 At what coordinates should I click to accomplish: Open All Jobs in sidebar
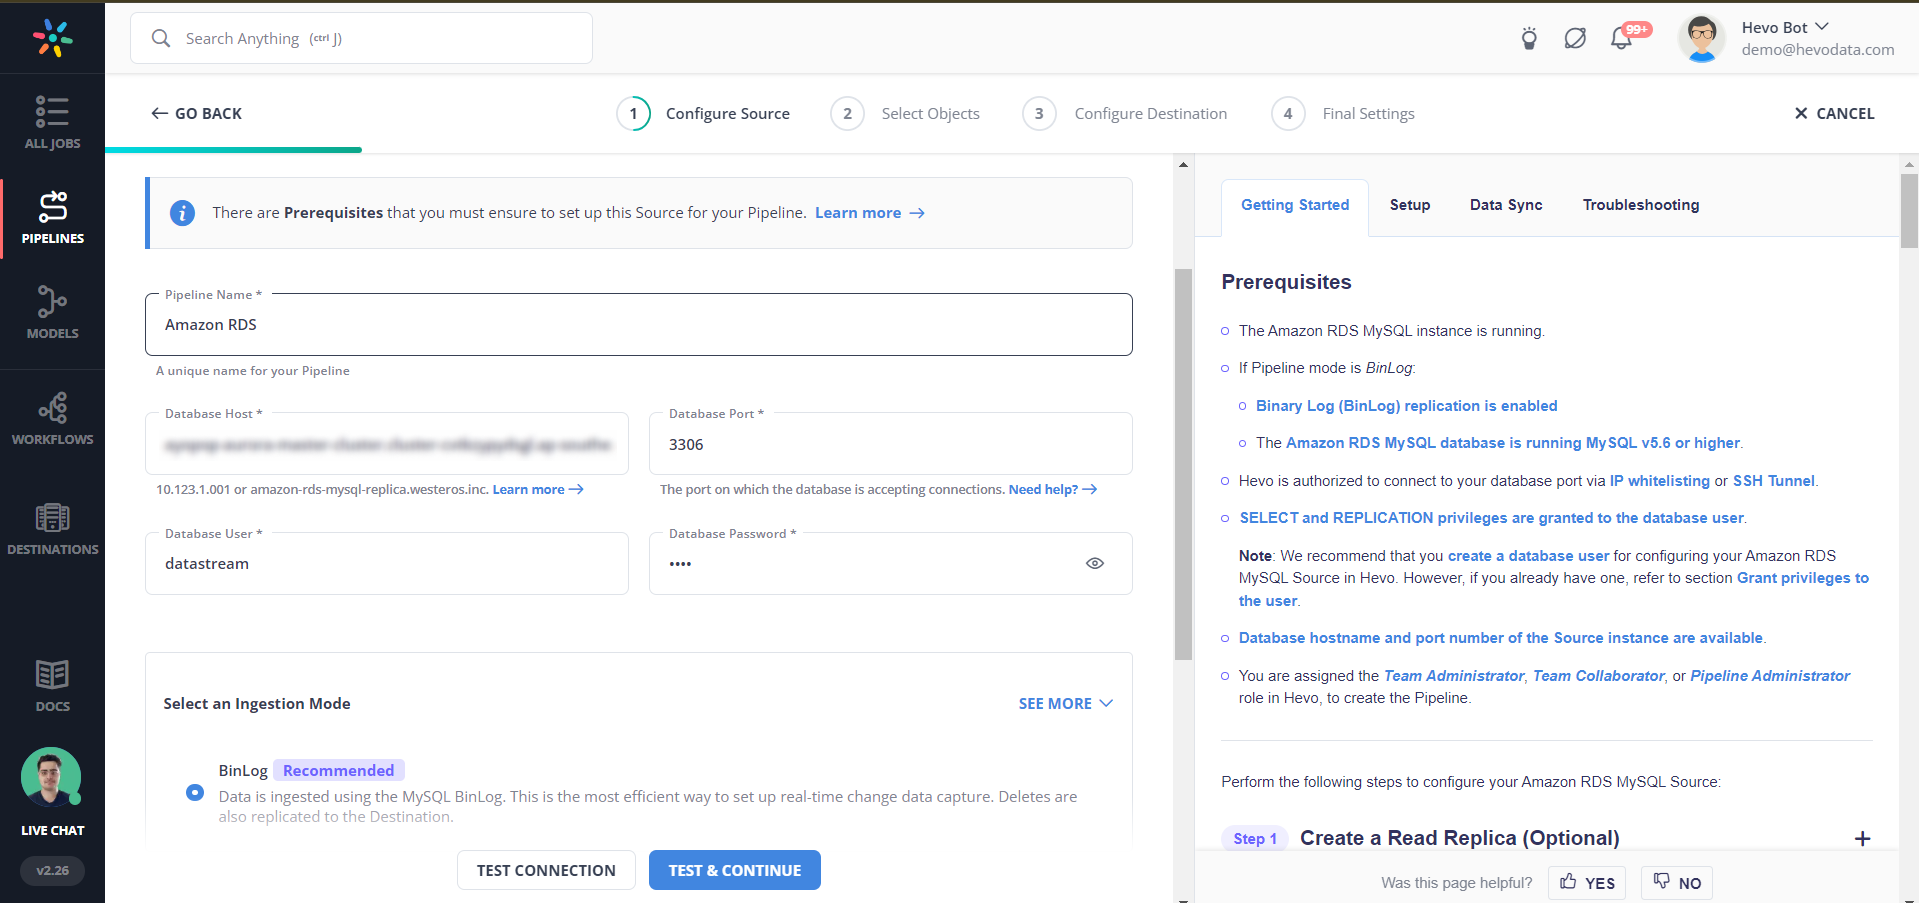coord(52,123)
